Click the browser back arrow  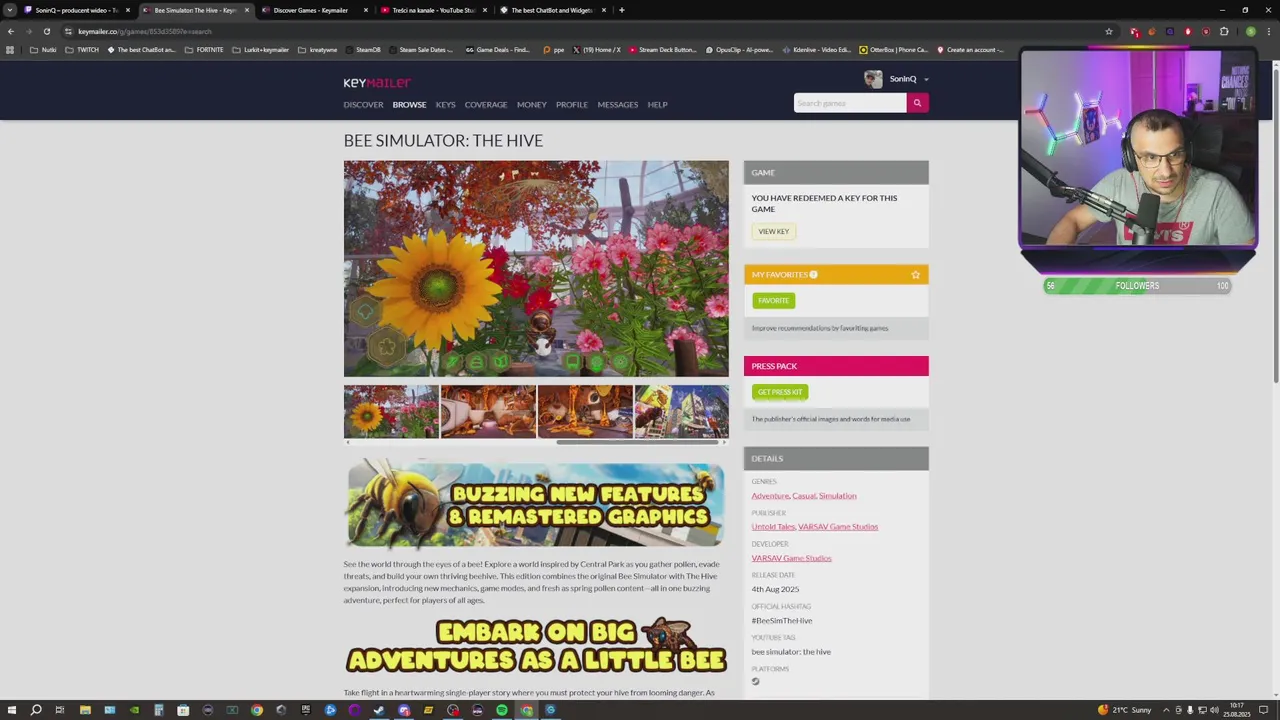tap(11, 31)
